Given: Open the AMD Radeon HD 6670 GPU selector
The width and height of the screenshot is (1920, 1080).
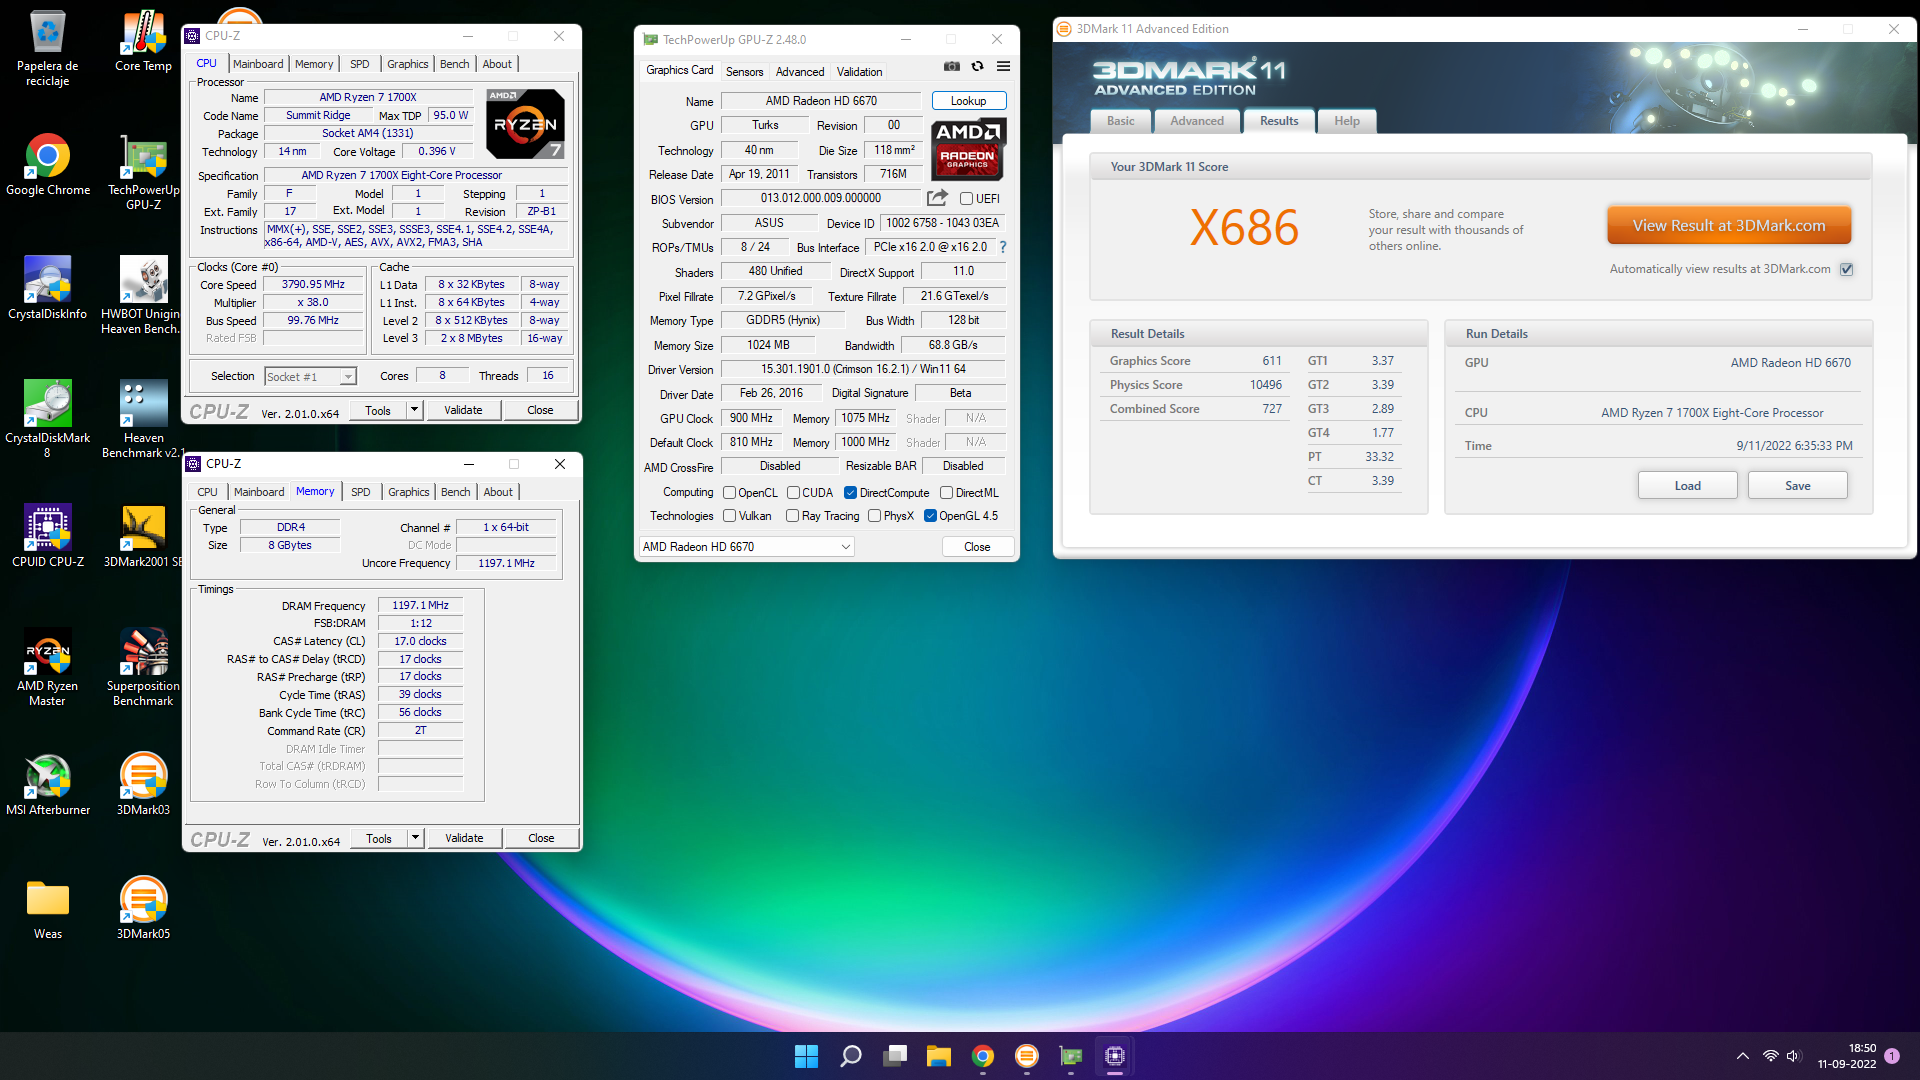Looking at the screenshot, I should click(746, 547).
